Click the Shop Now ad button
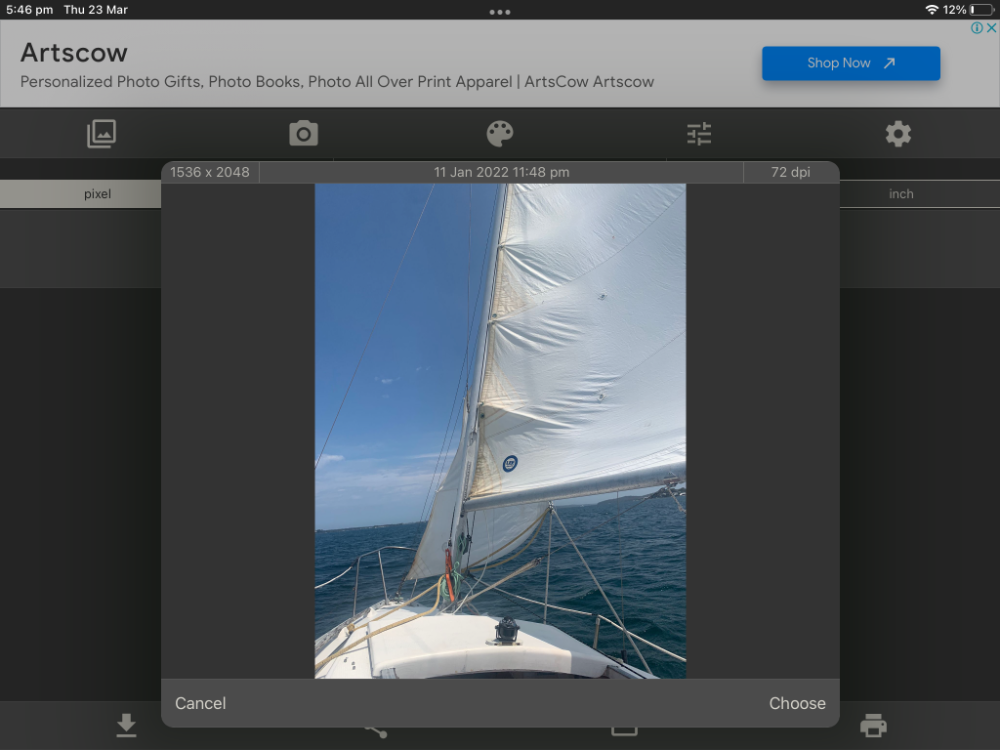This screenshot has height=750, width=1000. 850,63
